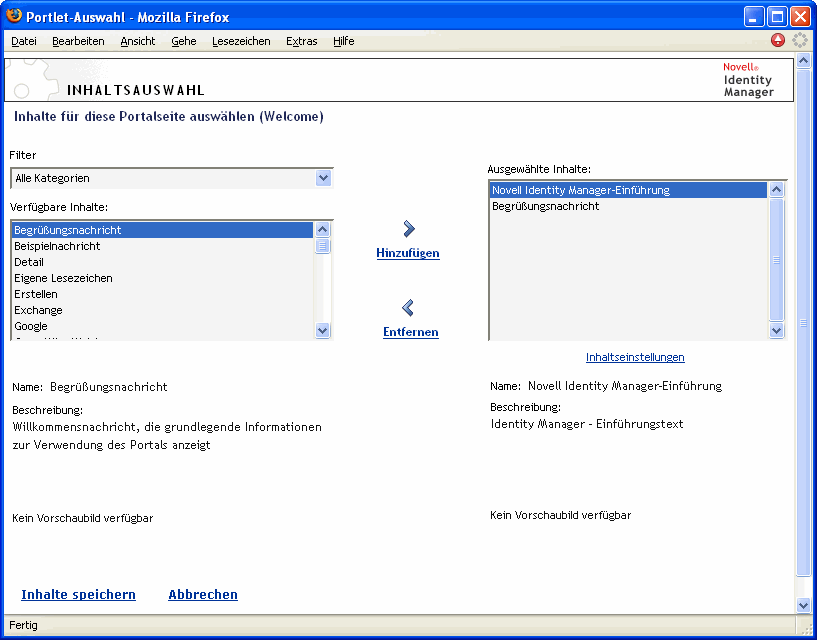
Task: Click the Novell Identity Manager logo
Action: 748,80
